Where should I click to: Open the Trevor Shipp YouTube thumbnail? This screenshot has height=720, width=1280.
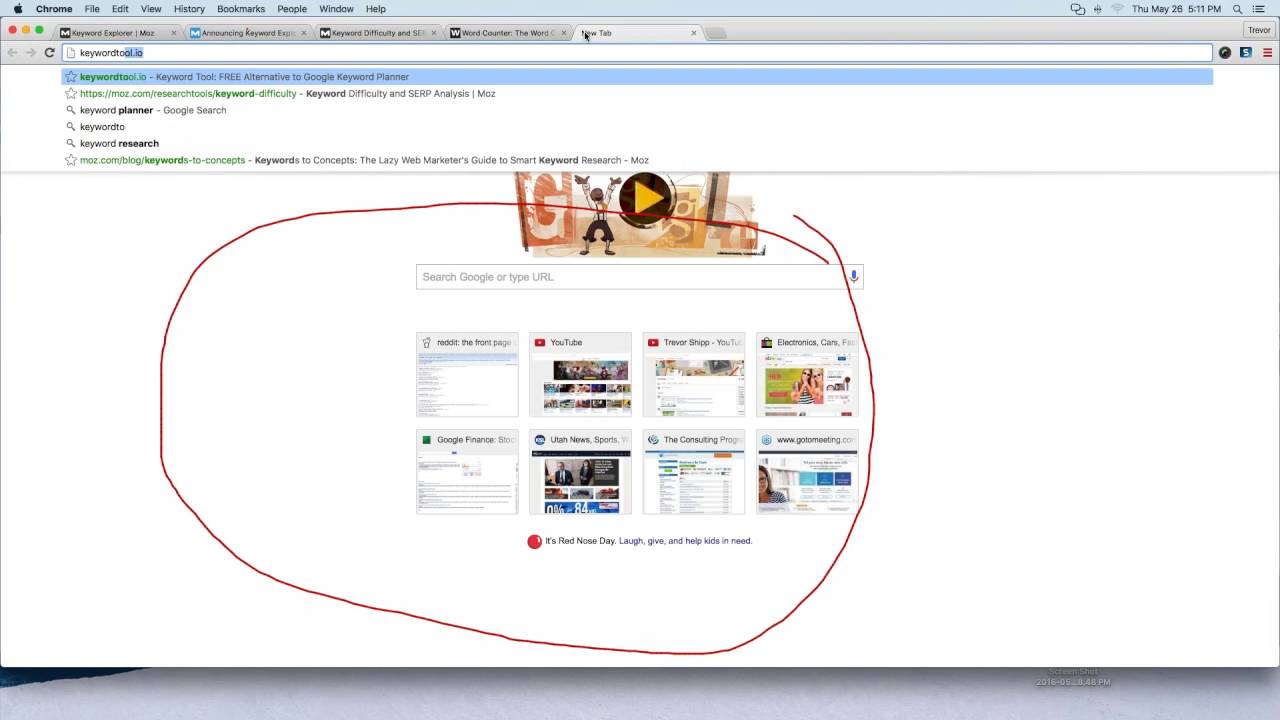coord(694,374)
